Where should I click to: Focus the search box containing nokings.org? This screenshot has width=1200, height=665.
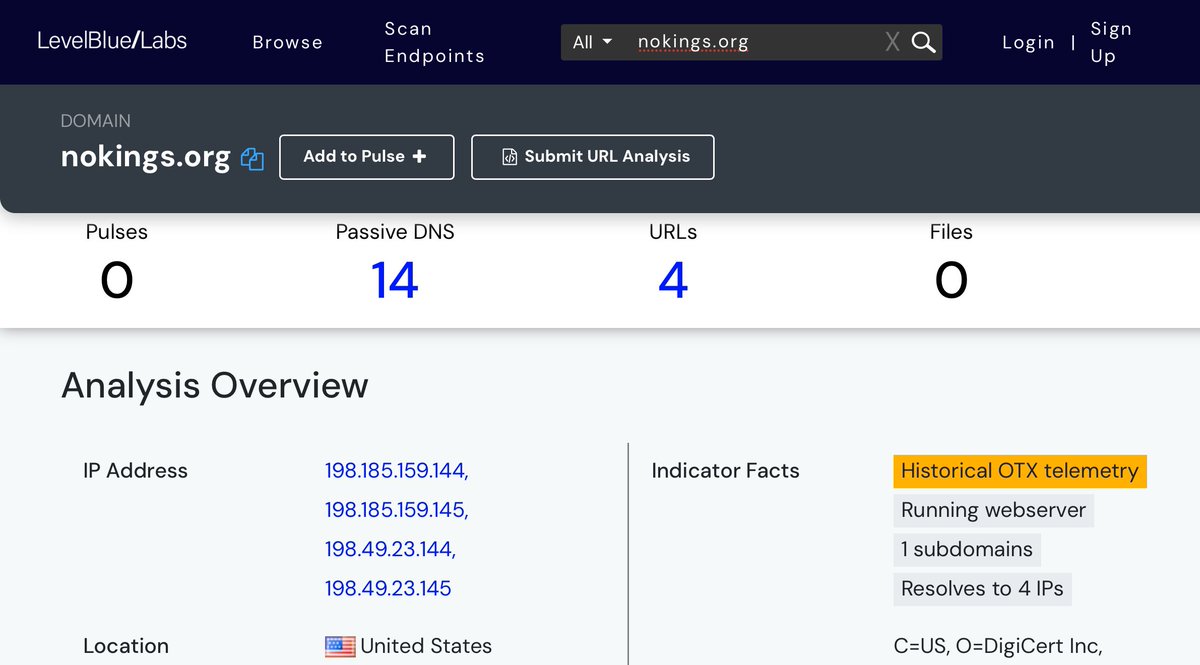755,42
